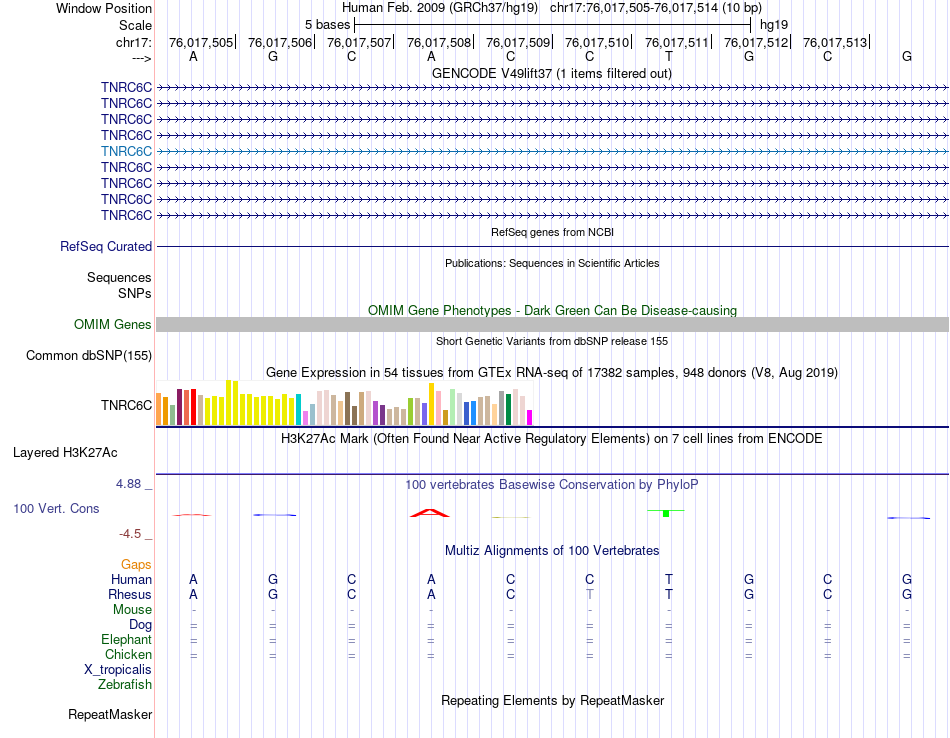This screenshot has width=950, height=738.
Task: Click the ---> strand direction arrow label
Action: point(141,58)
